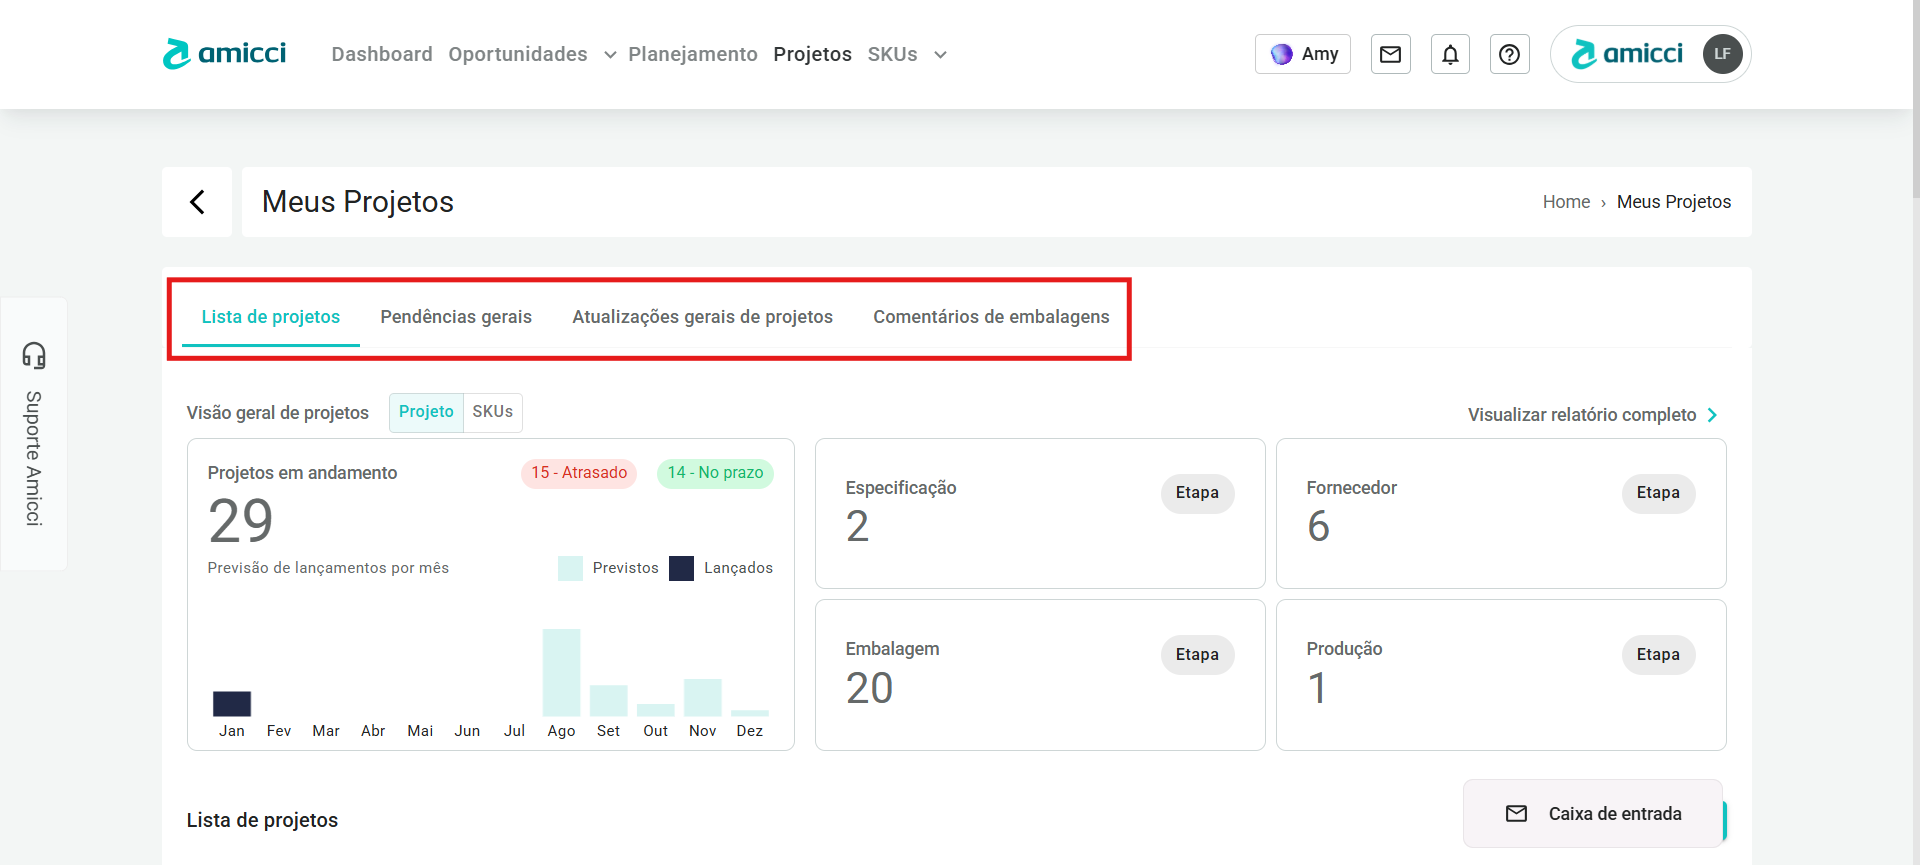Switch overview to SKUs view

(x=492, y=412)
